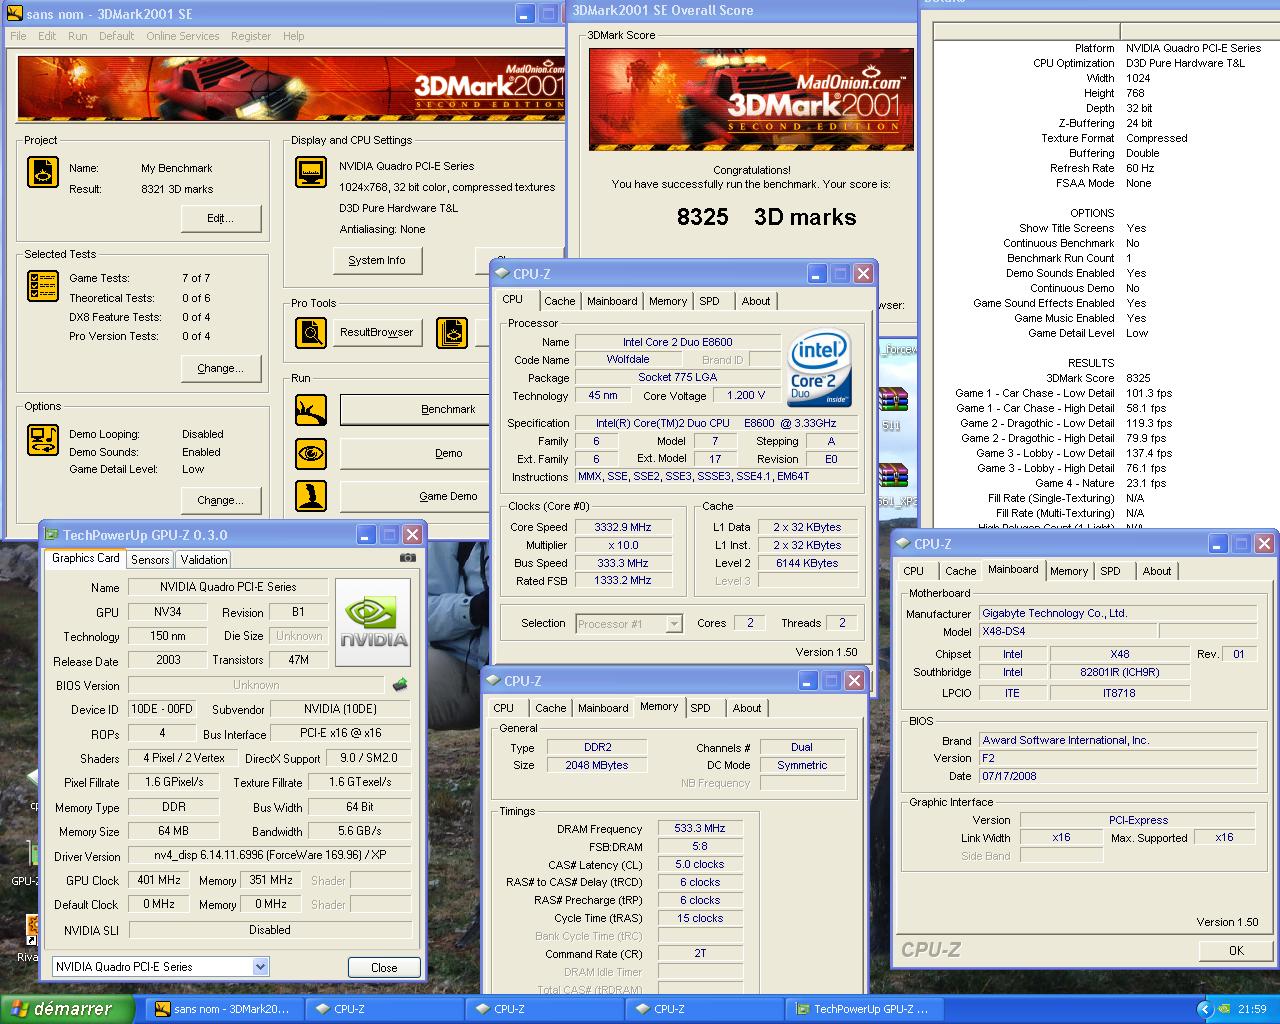Viewport: 1280px width, 1024px height.
Task: Open the Help menu in 3DMark
Action: (x=293, y=36)
